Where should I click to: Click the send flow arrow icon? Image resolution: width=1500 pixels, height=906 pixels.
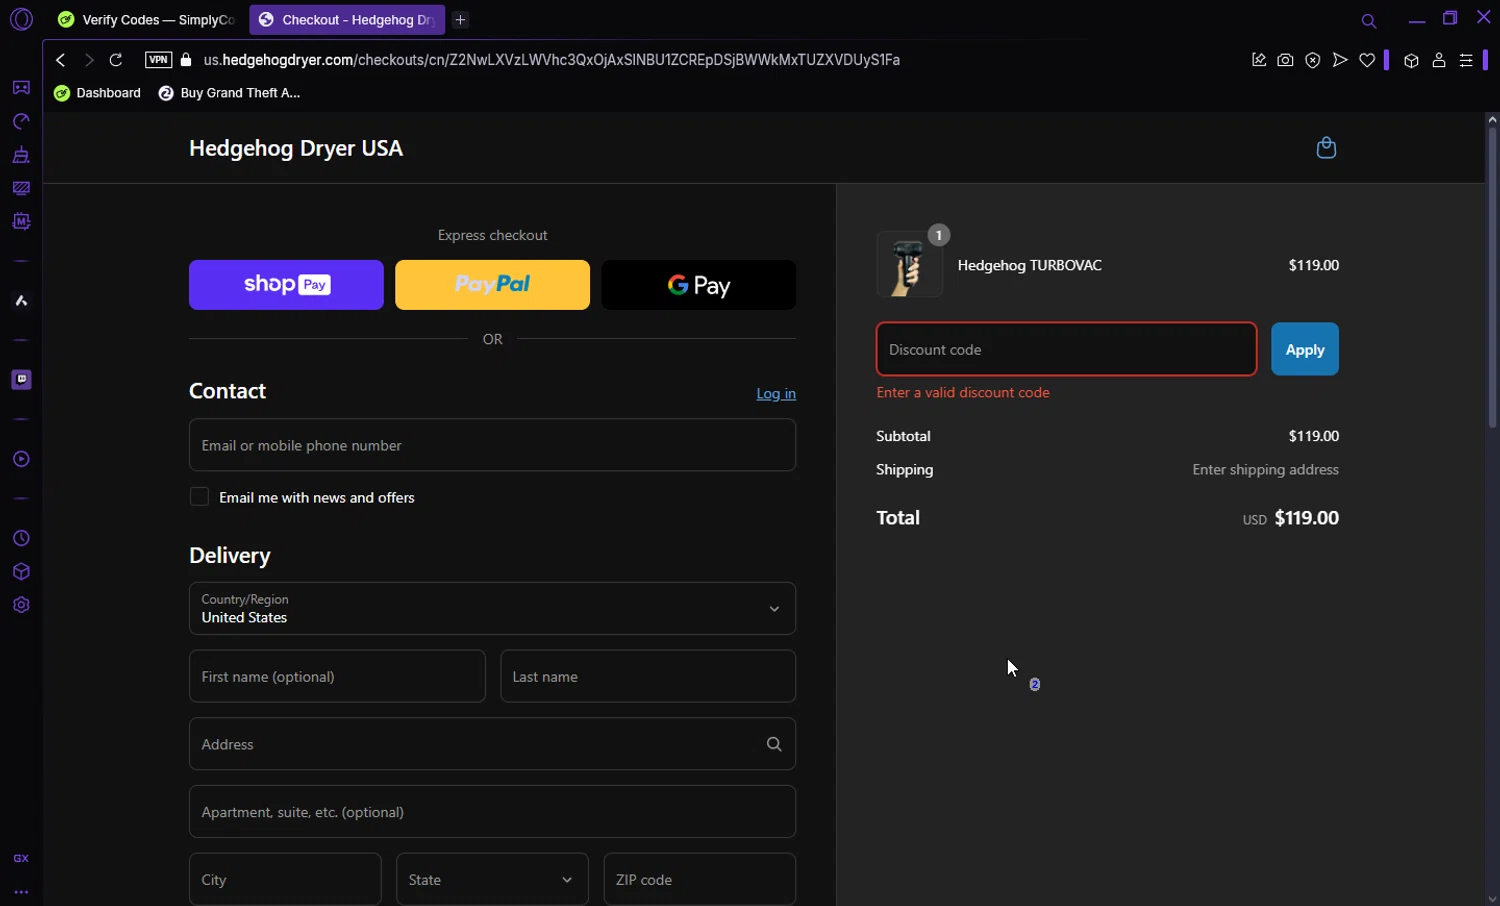pyautogui.click(x=1340, y=60)
